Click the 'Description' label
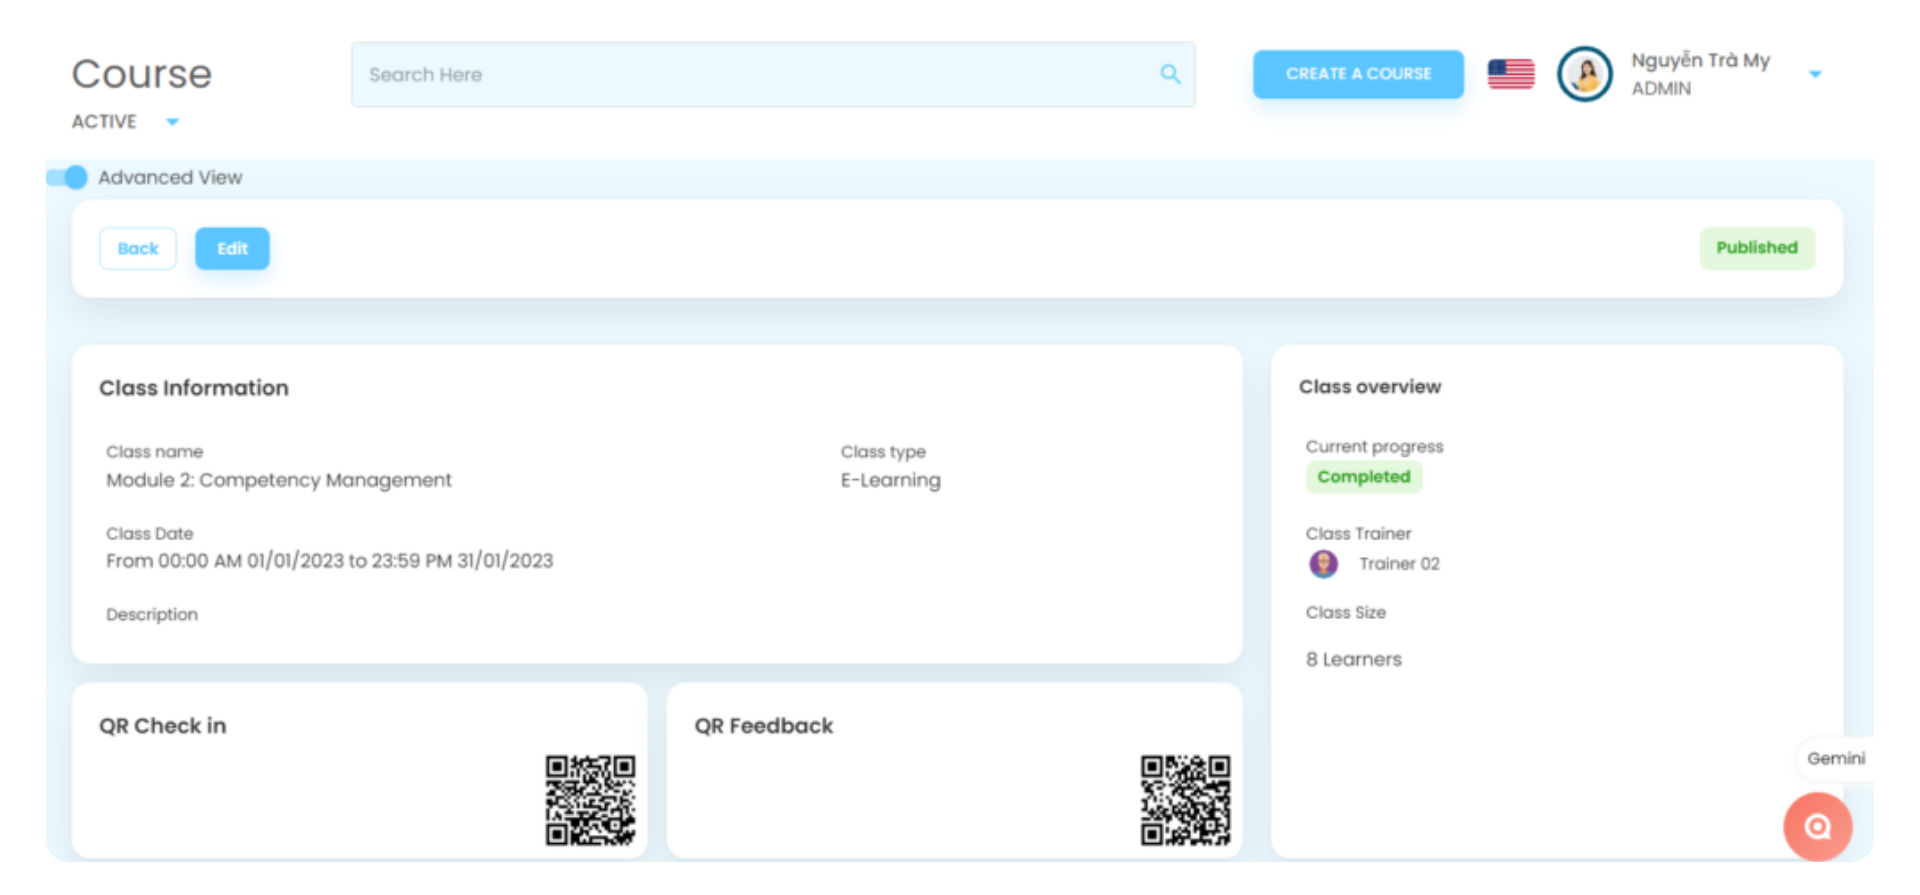1920x895 pixels. [x=152, y=615]
